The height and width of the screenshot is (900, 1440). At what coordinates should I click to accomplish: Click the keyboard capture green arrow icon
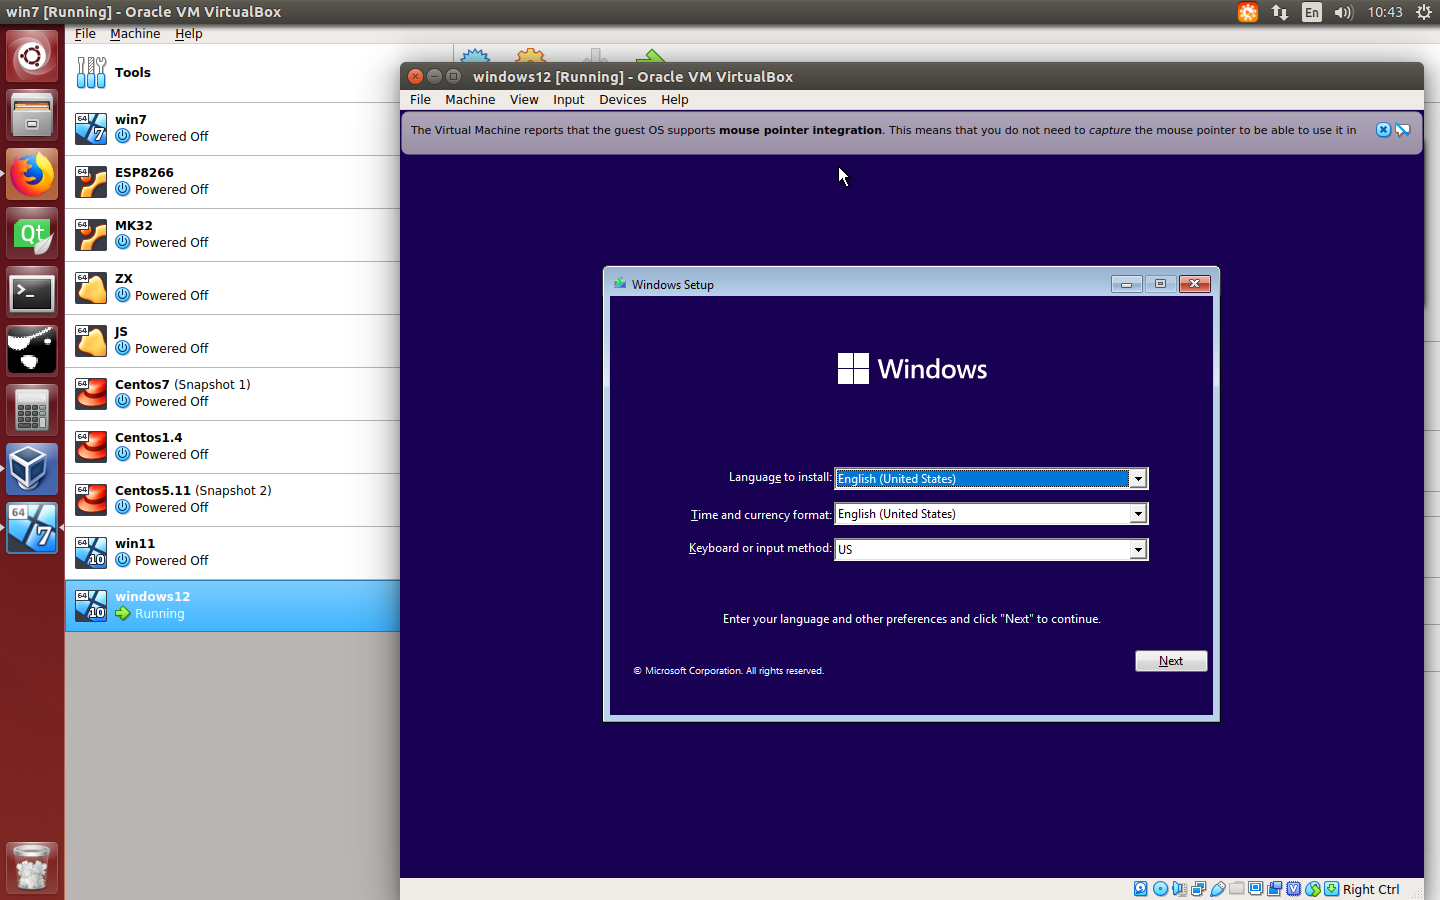tap(1331, 888)
